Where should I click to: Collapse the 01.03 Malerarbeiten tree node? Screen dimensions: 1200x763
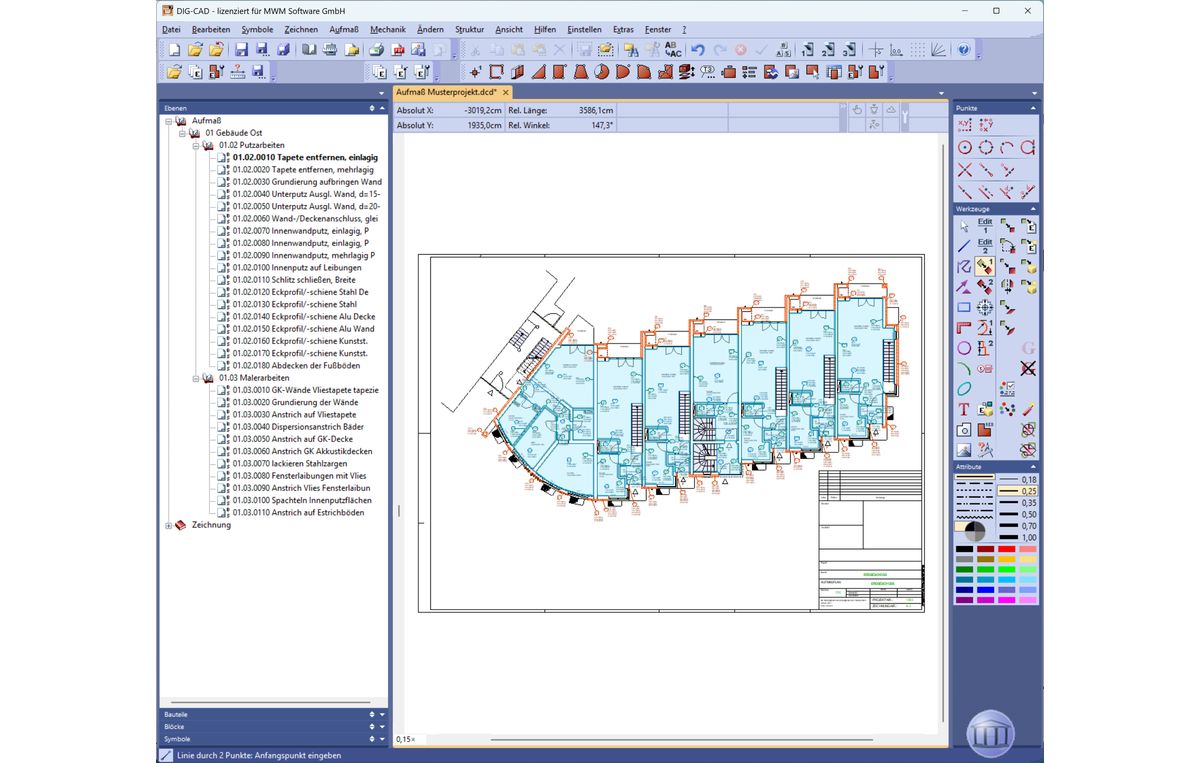pyautogui.click(x=197, y=378)
